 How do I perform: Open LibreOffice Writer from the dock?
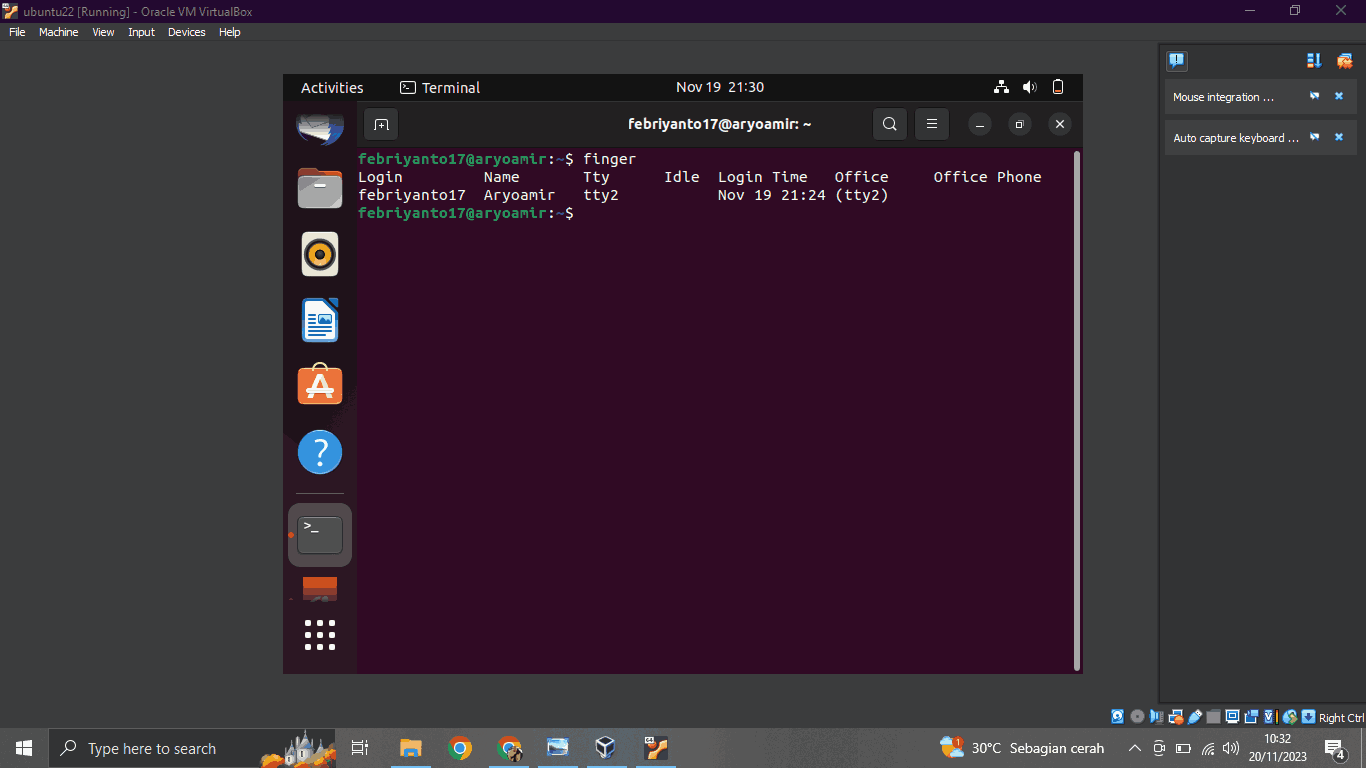[320, 320]
